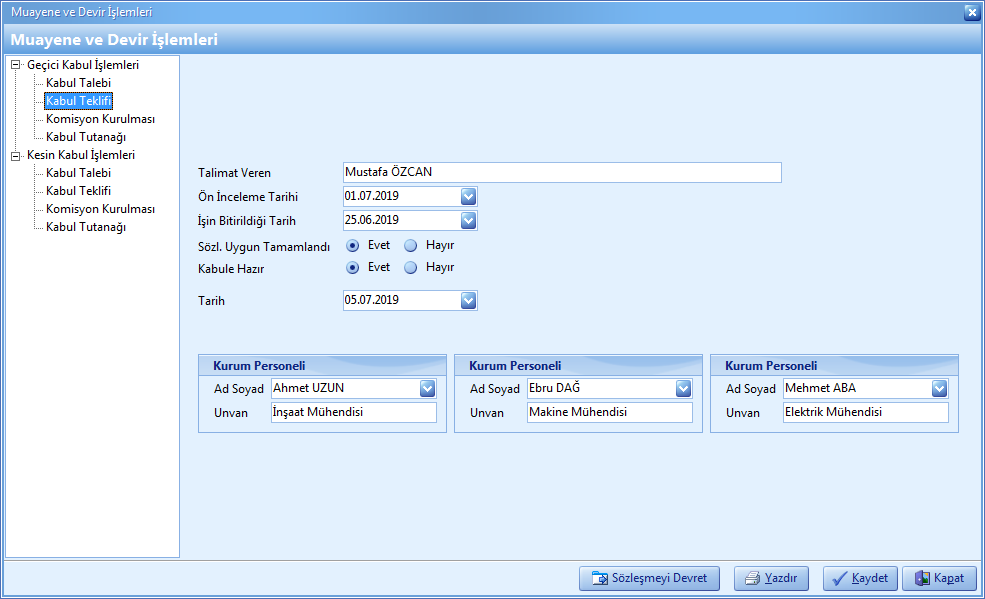This screenshot has width=985, height=599.
Task: Select Evet for Sözl. Uygun Tamamlandı
Action: [x=353, y=245]
